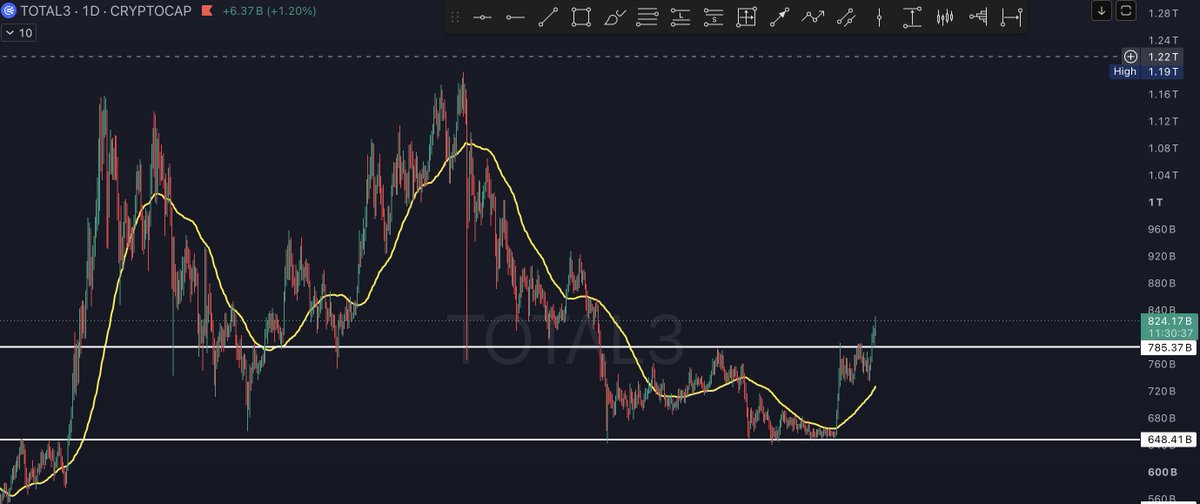Open the TOTAL3 · 1D · CRYPTOCAP symbol title
1200x504 pixels.
[108, 10]
